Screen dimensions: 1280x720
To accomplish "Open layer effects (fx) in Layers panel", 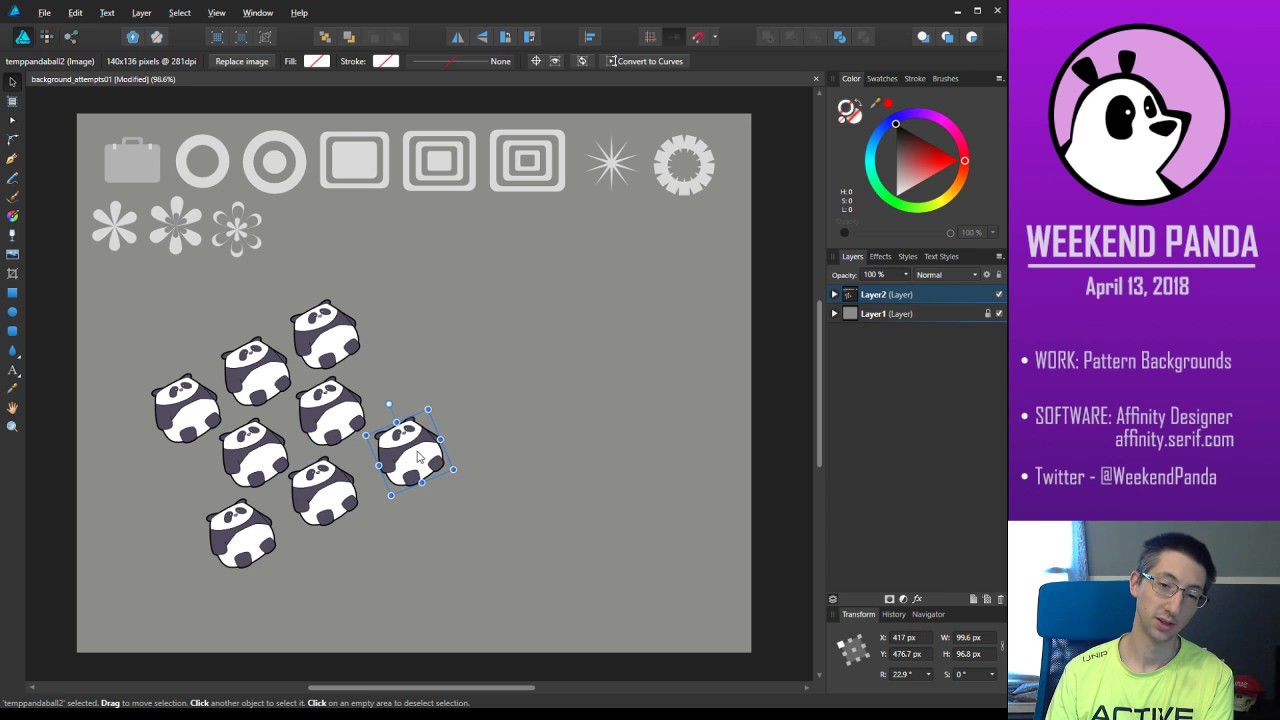I will (x=917, y=599).
